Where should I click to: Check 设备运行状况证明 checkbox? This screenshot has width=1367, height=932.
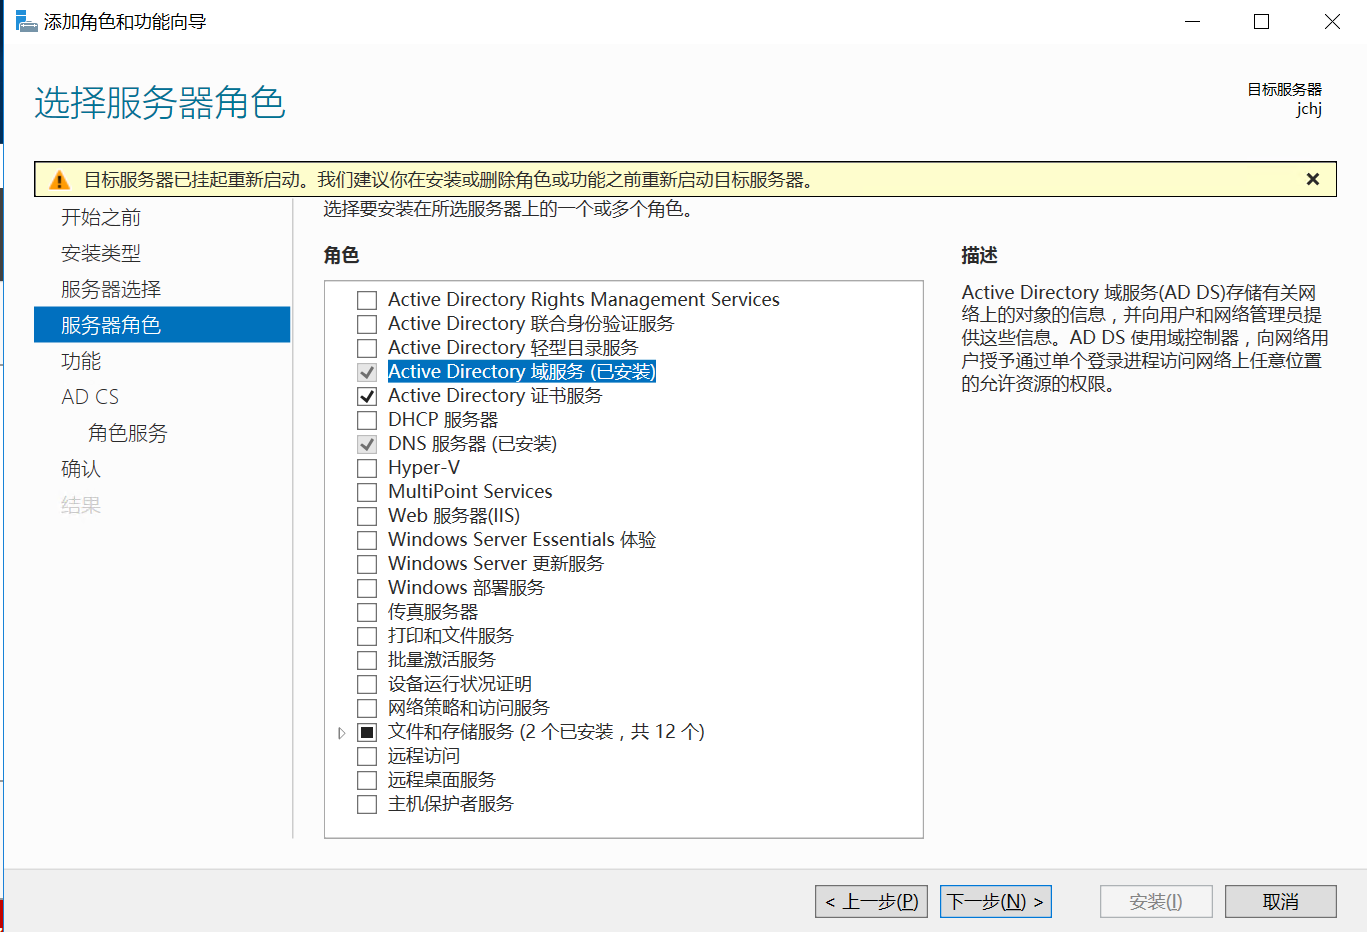367,684
